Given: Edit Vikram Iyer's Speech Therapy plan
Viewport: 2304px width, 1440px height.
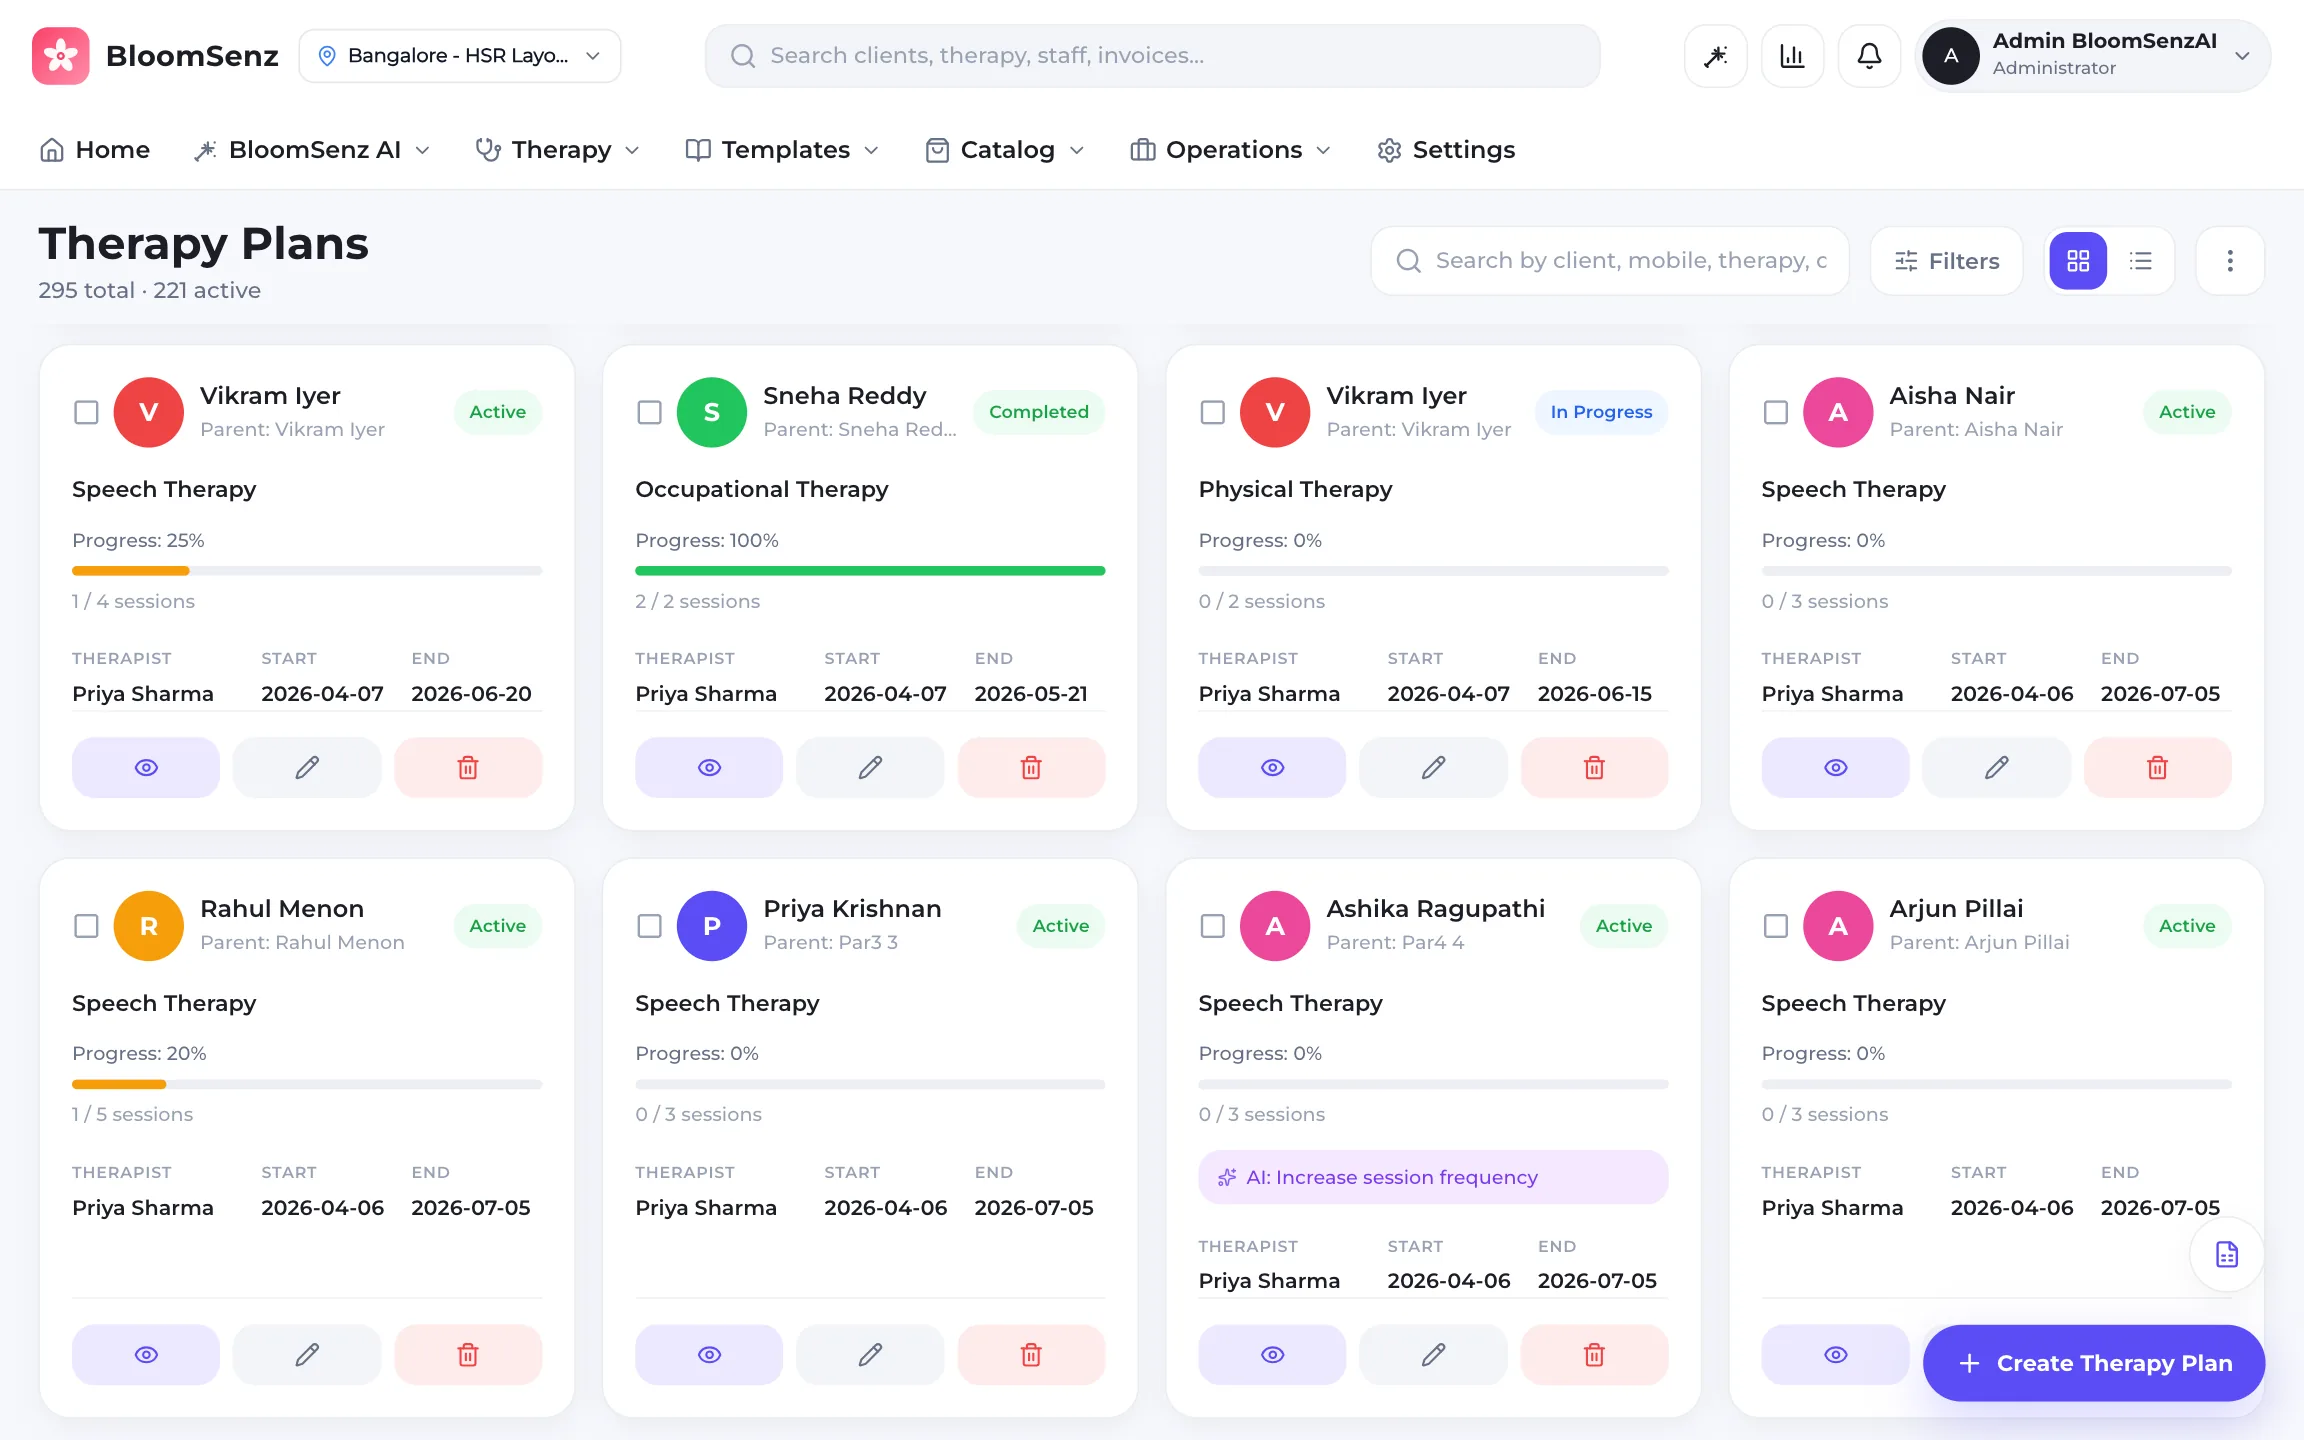Looking at the screenshot, I should point(307,767).
